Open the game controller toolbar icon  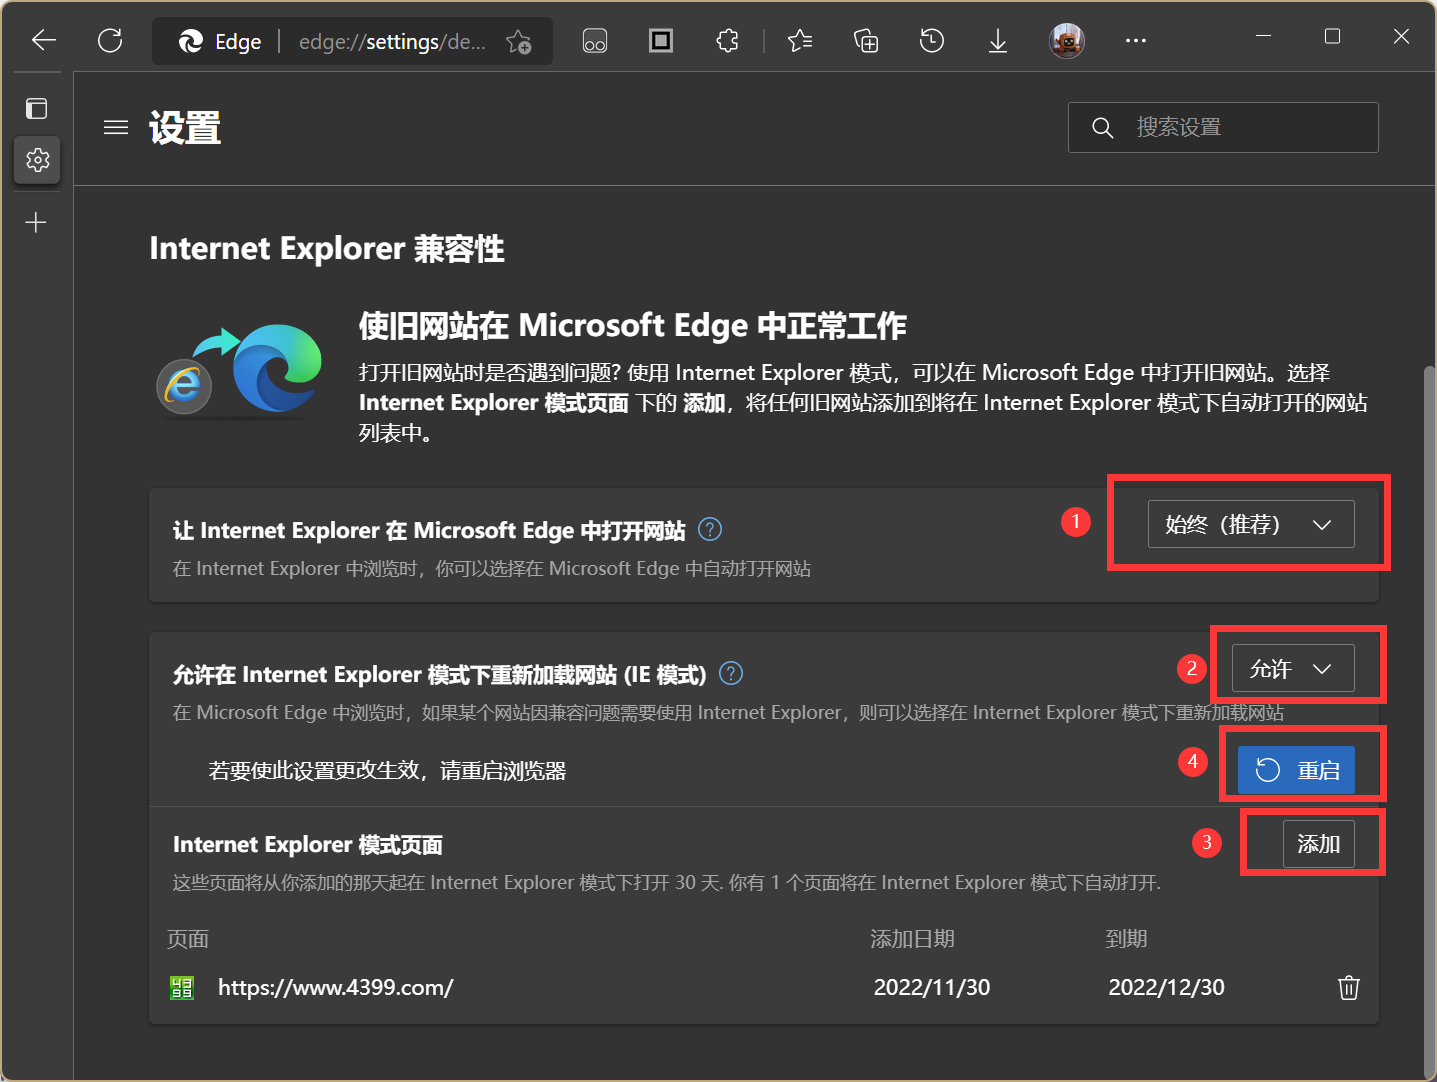(x=595, y=41)
